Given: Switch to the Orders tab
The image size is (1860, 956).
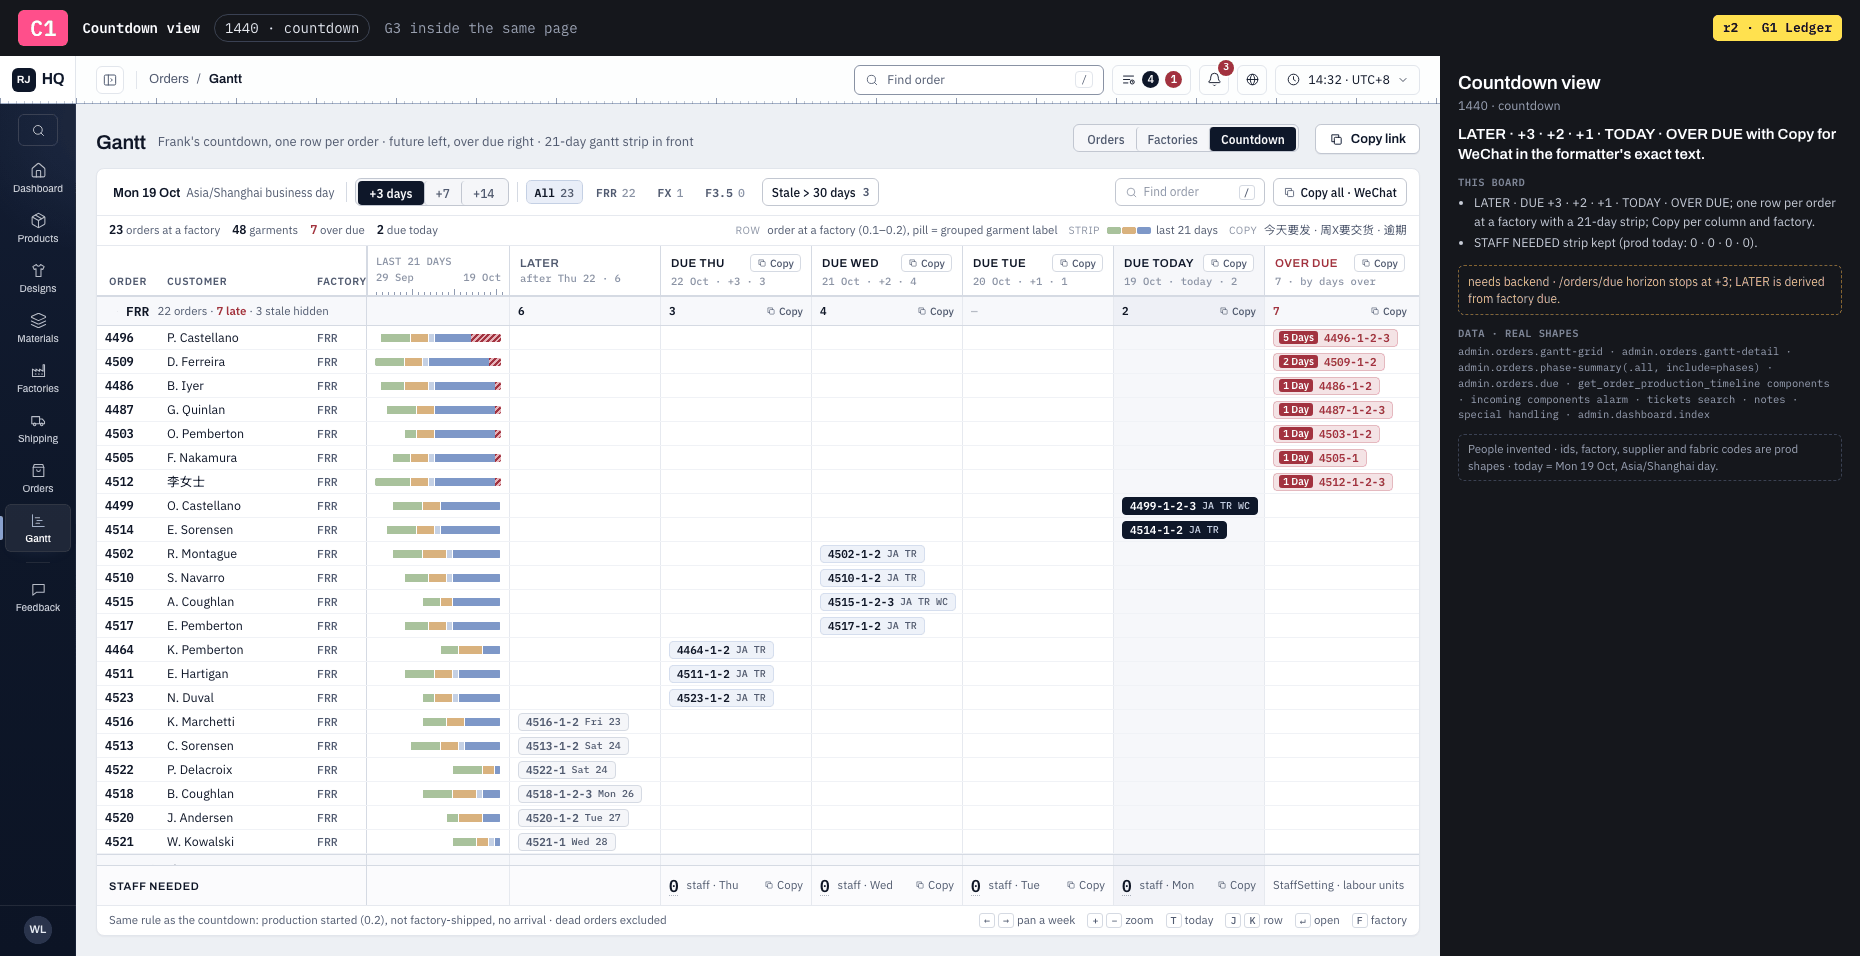Looking at the screenshot, I should coord(1105,139).
